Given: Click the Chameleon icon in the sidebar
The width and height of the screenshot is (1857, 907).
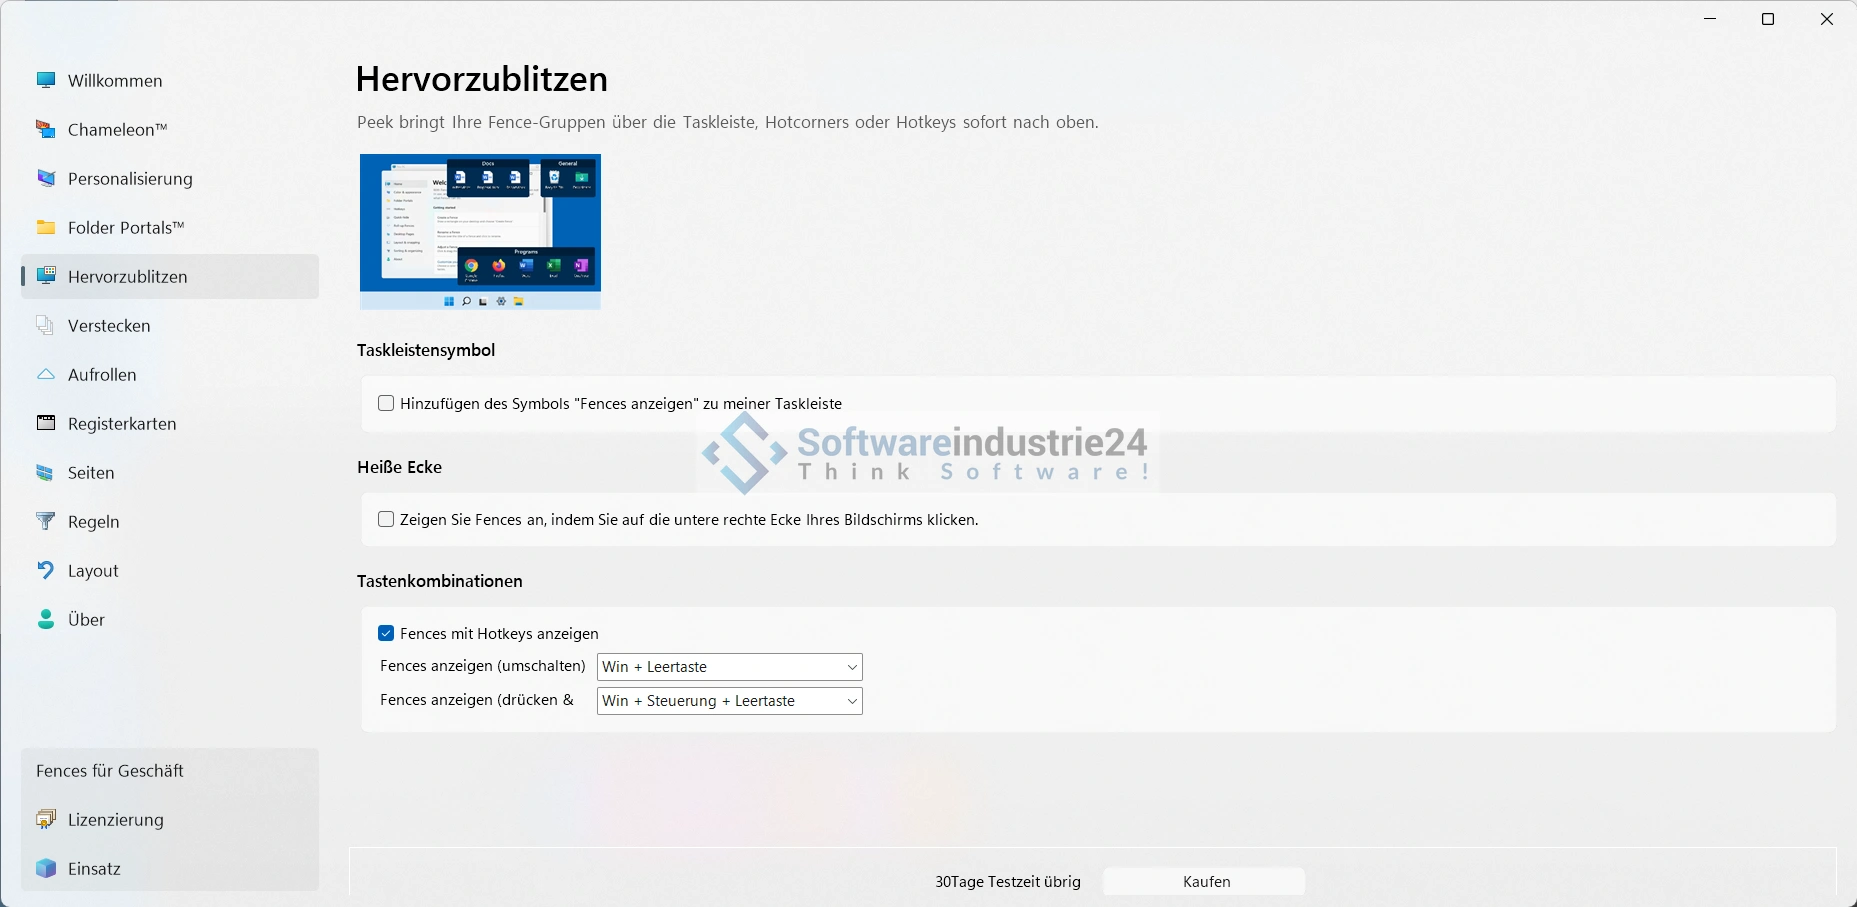Looking at the screenshot, I should tap(46, 129).
